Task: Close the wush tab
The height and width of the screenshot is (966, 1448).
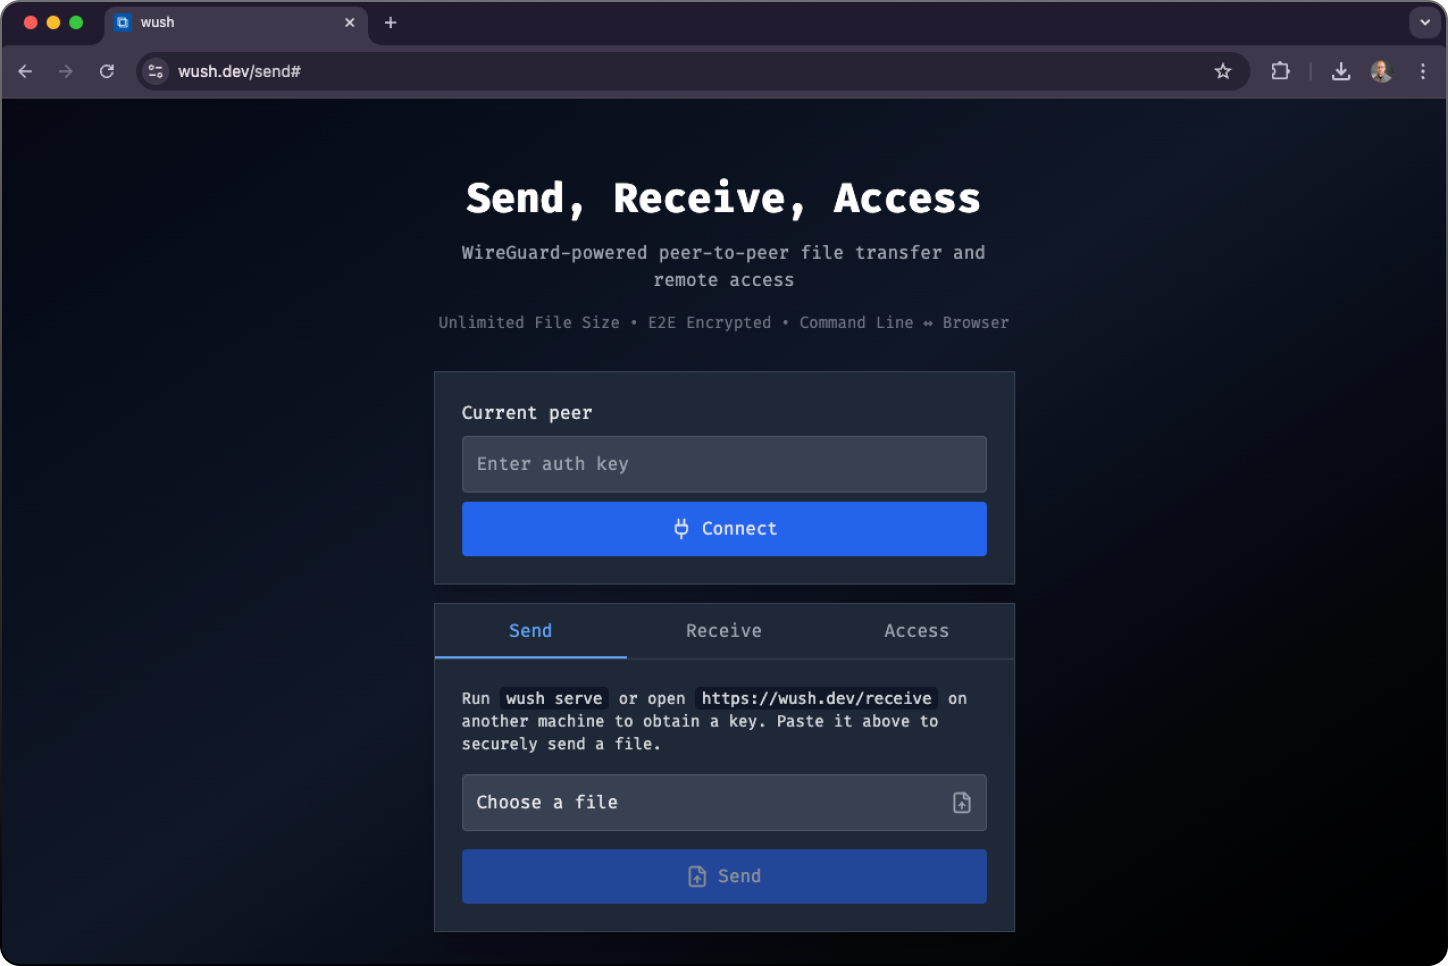Action: (x=350, y=22)
